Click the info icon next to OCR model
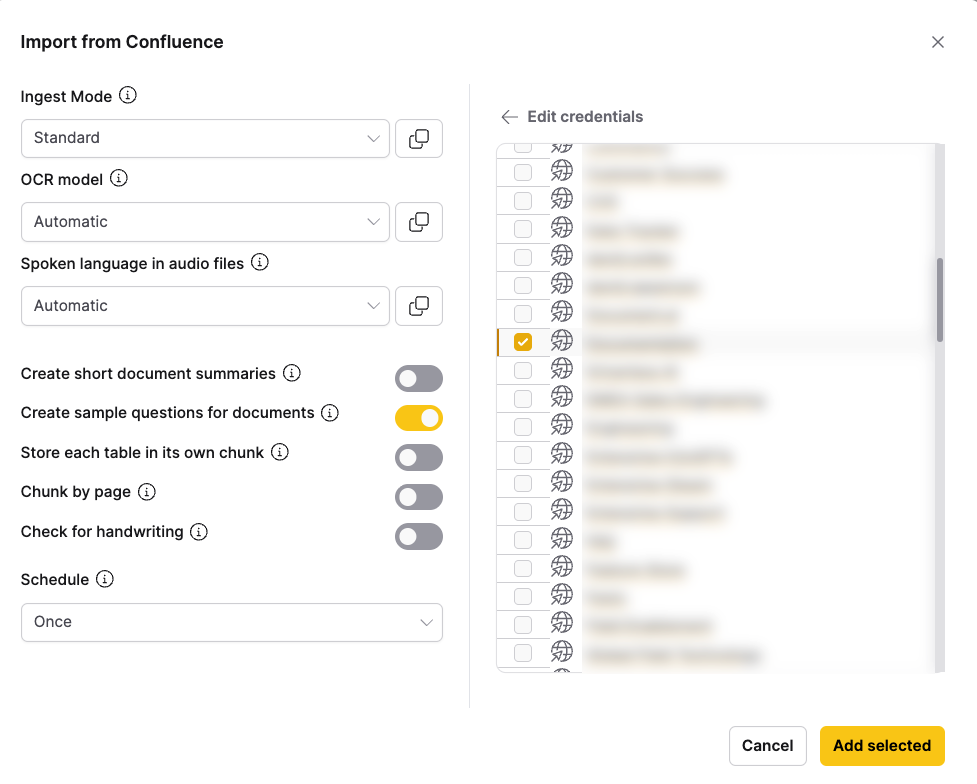Image resolution: width=977 pixels, height=784 pixels. (x=119, y=179)
